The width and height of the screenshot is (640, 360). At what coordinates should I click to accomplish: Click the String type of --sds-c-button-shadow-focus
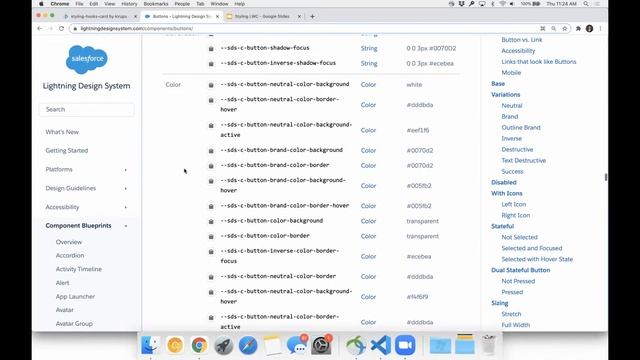pyautogui.click(x=369, y=49)
